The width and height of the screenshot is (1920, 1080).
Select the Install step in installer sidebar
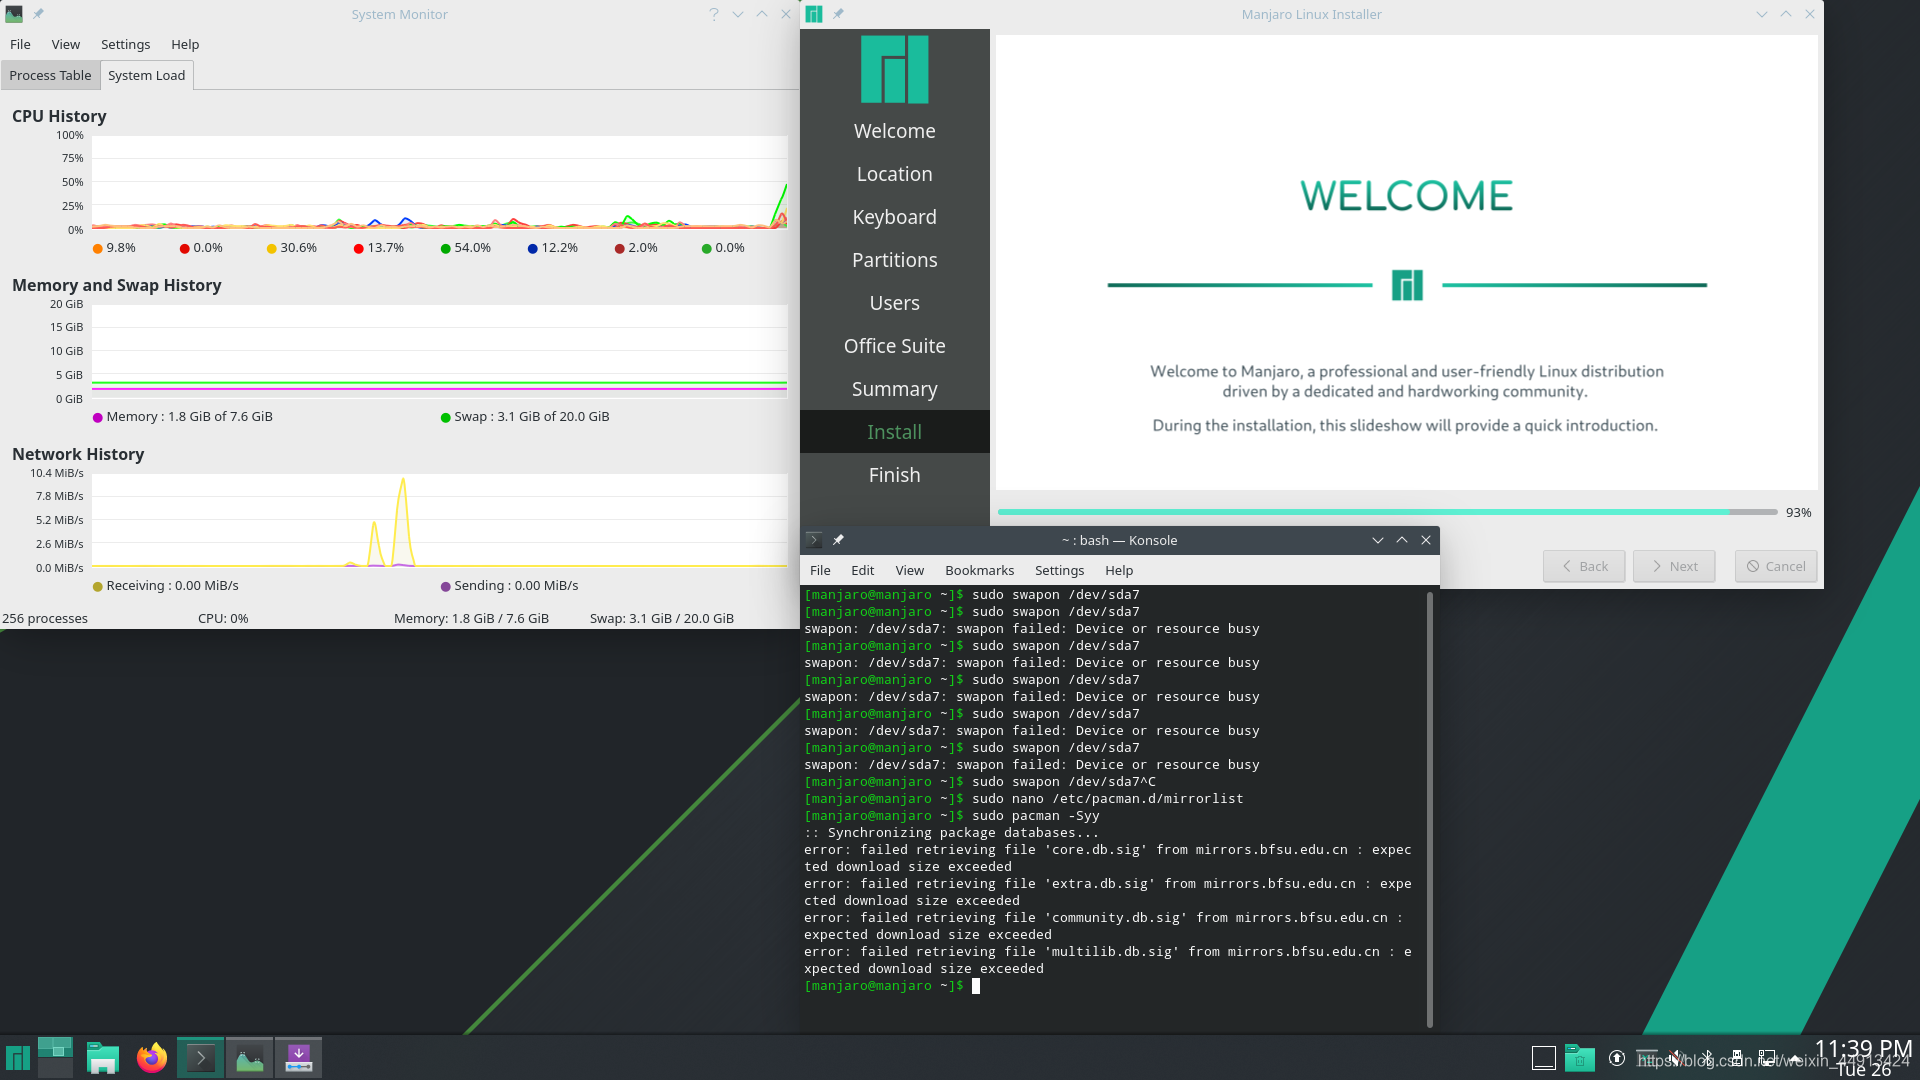click(895, 432)
